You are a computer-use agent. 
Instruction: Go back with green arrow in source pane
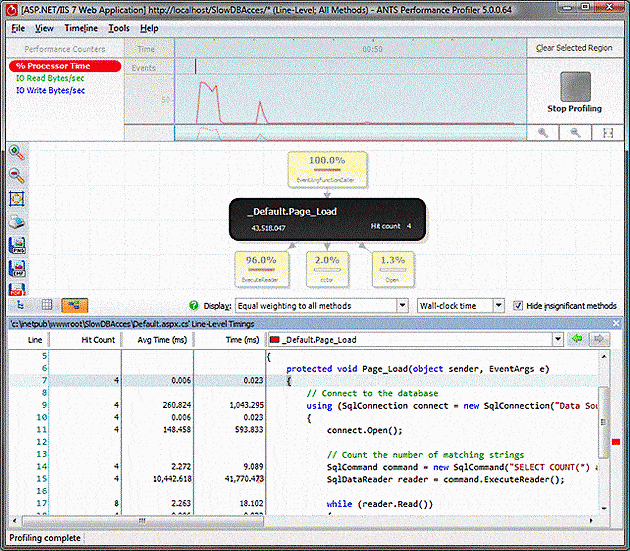click(577, 340)
